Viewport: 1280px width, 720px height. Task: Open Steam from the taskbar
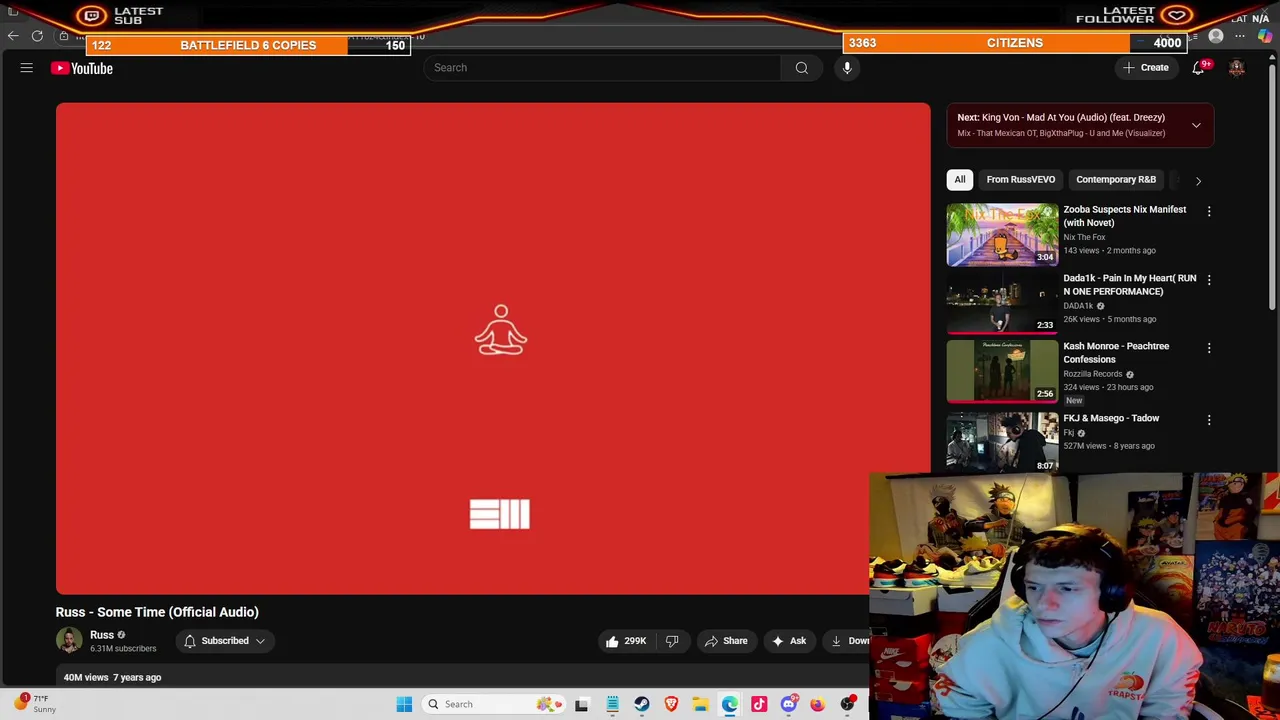point(642,704)
